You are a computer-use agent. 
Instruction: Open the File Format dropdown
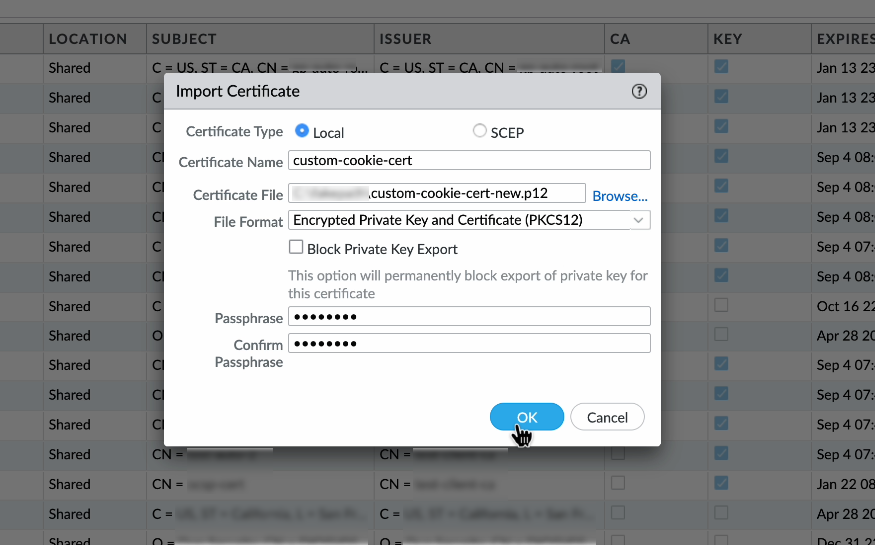[x=469, y=220]
